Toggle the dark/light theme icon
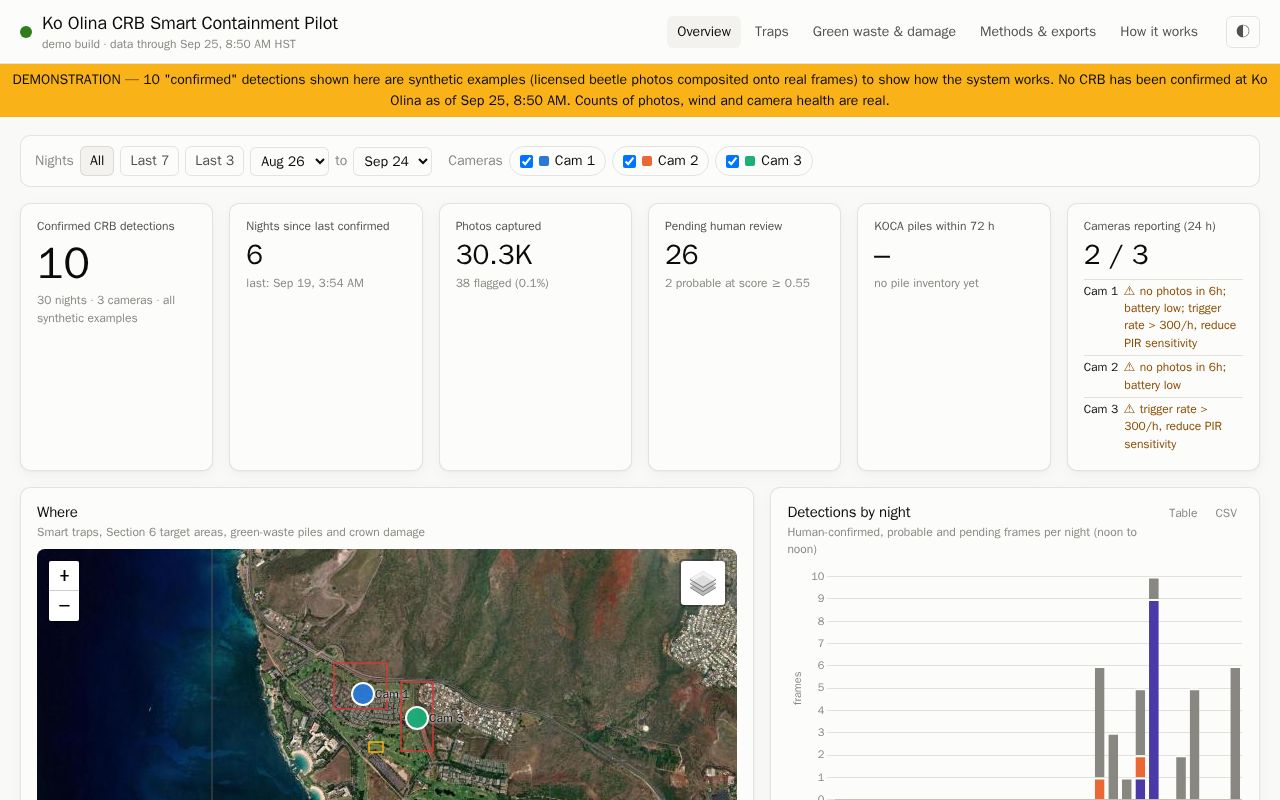Screen dimensions: 1280x800 pyautogui.click(x=1243, y=32)
